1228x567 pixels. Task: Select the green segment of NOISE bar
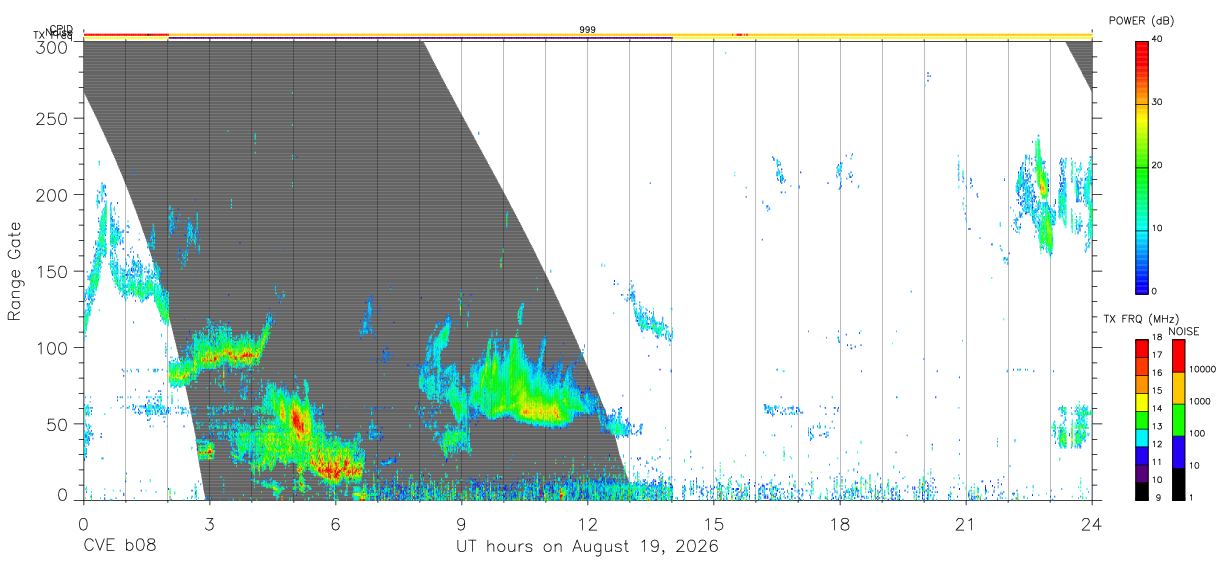pyautogui.click(x=1178, y=420)
